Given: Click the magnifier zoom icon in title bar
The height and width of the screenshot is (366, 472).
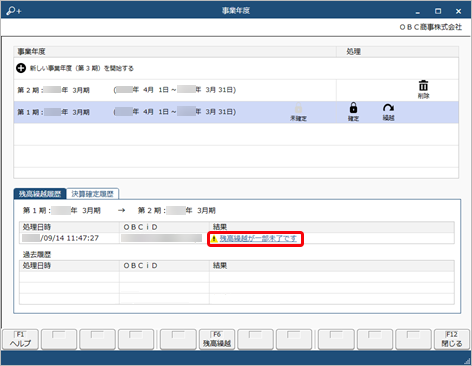Looking at the screenshot, I should click(13, 11).
